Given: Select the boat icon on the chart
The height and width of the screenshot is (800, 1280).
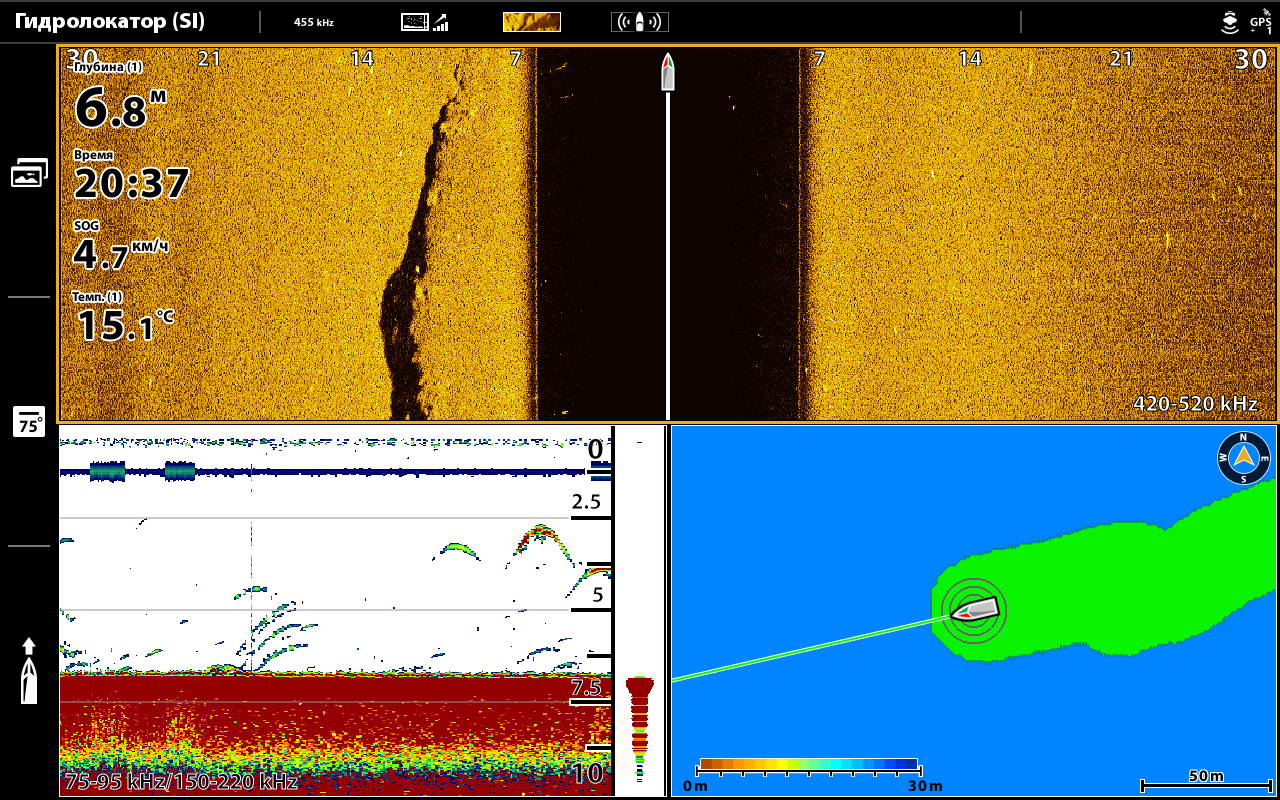Looking at the screenshot, I should point(975,608).
